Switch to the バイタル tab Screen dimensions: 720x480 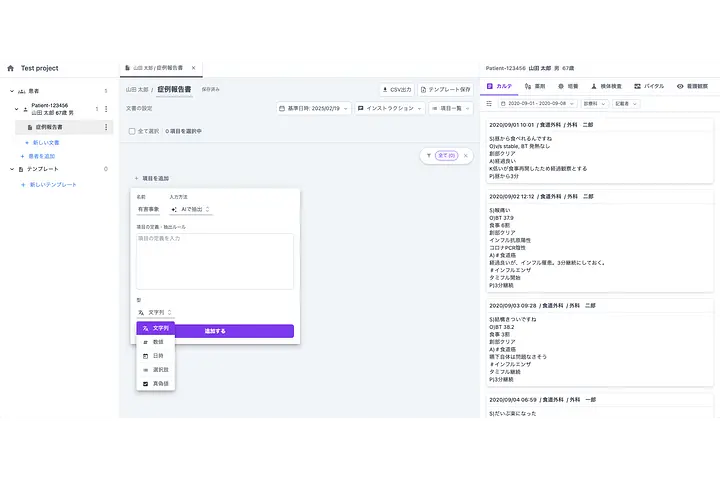649,87
